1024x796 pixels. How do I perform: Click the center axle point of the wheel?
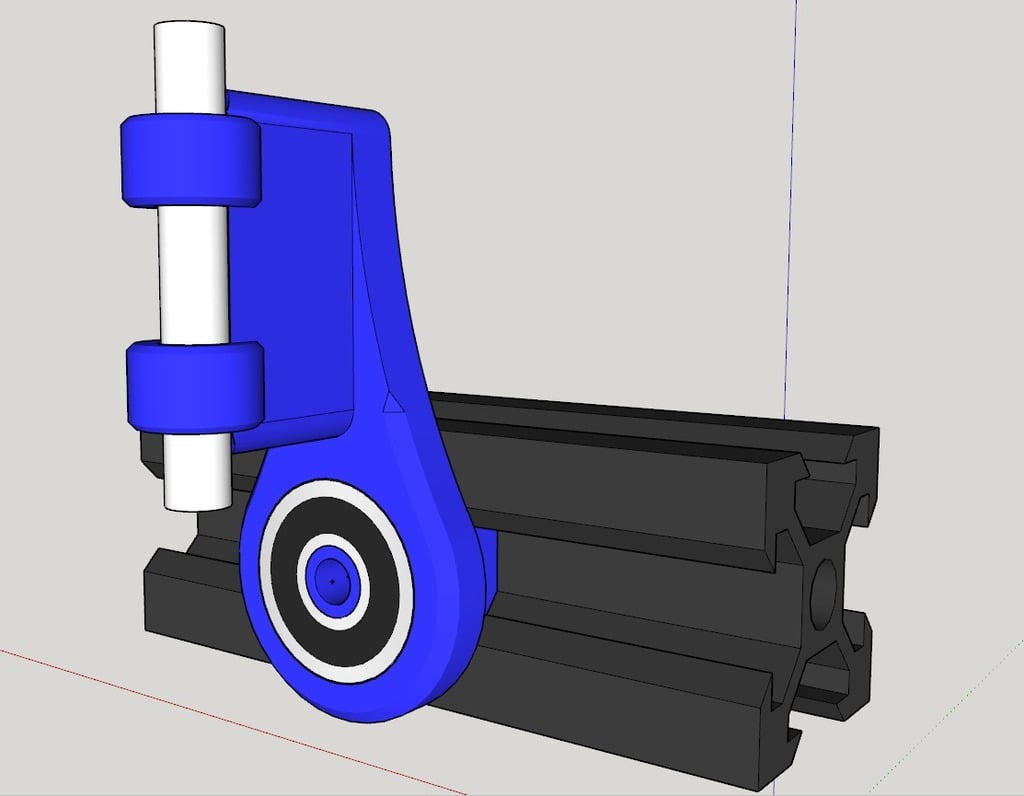[x=330, y=582]
